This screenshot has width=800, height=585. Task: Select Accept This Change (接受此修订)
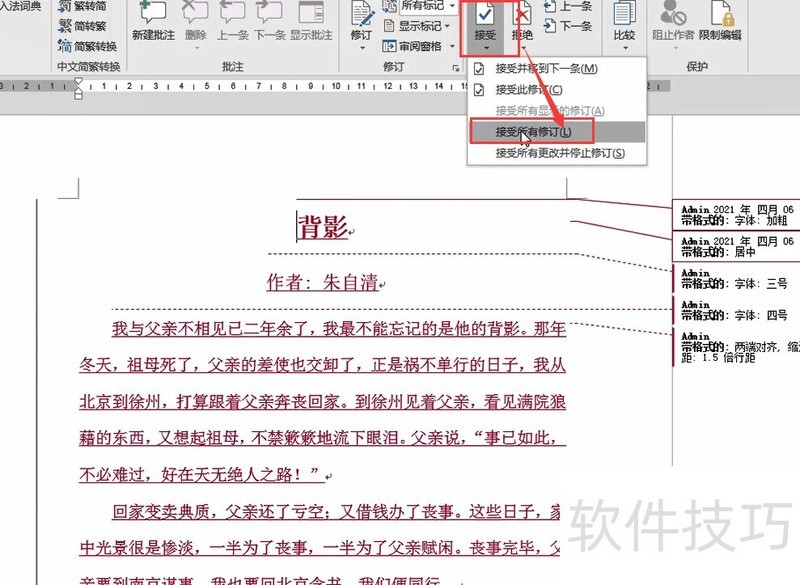[x=528, y=90]
